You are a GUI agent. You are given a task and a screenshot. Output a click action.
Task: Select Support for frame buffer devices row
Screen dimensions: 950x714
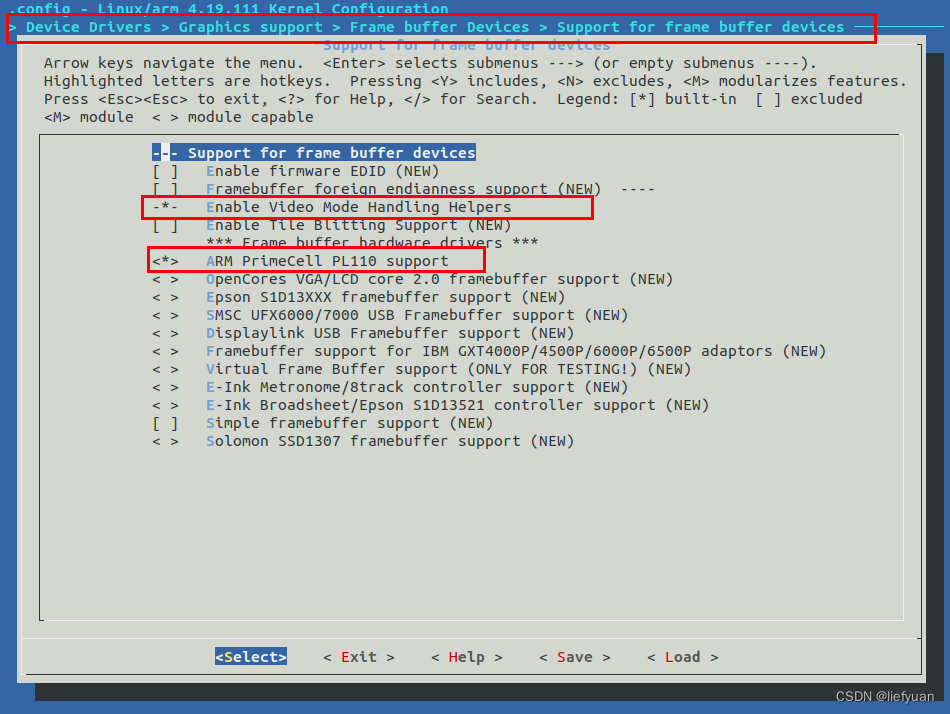(314, 153)
